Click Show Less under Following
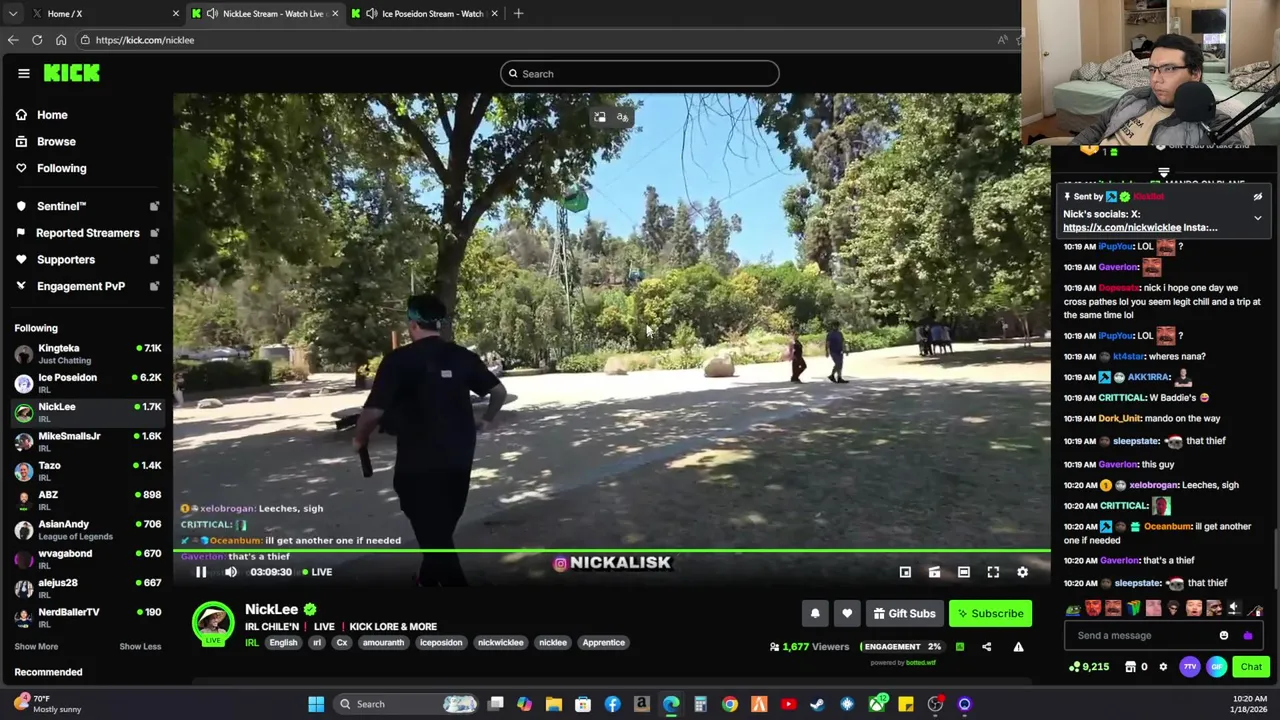1280x720 pixels. click(x=140, y=647)
